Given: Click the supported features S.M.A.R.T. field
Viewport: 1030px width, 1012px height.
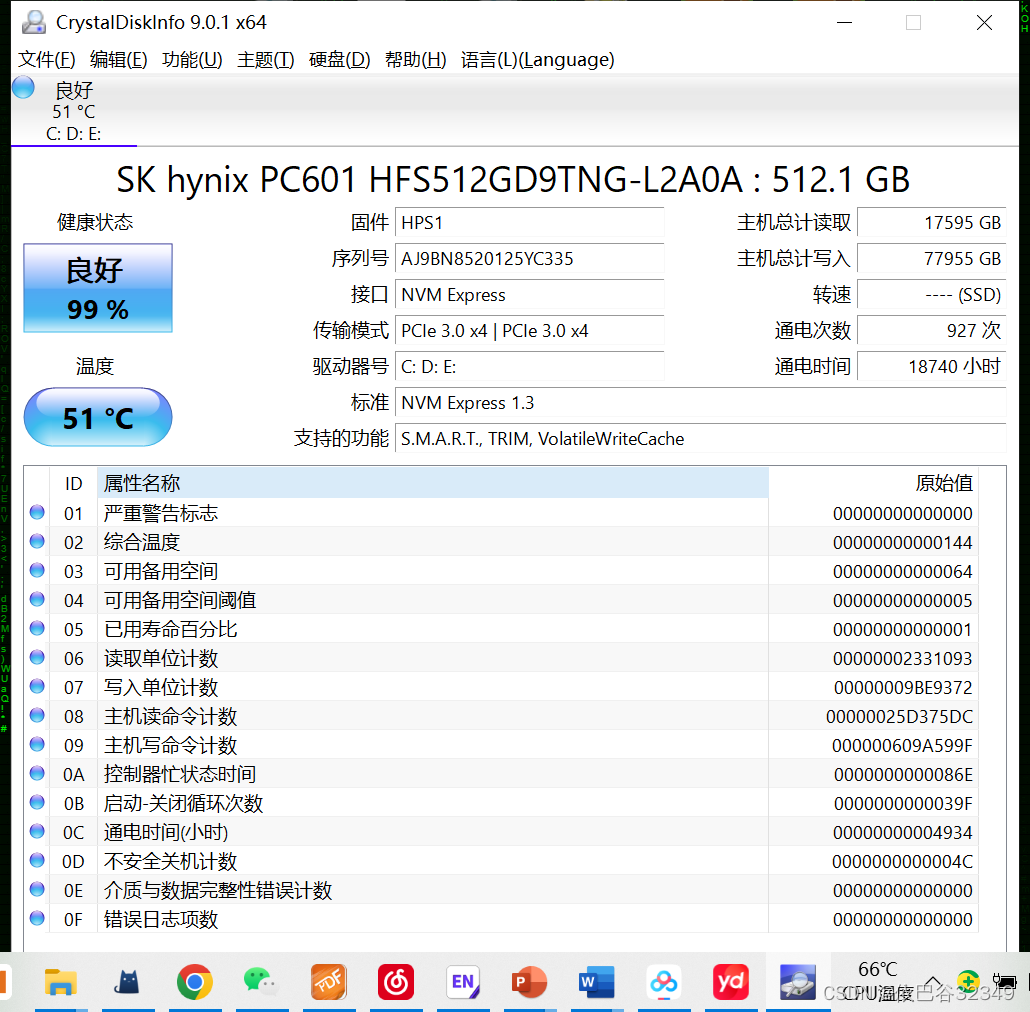Looking at the screenshot, I should tap(700, 439).
